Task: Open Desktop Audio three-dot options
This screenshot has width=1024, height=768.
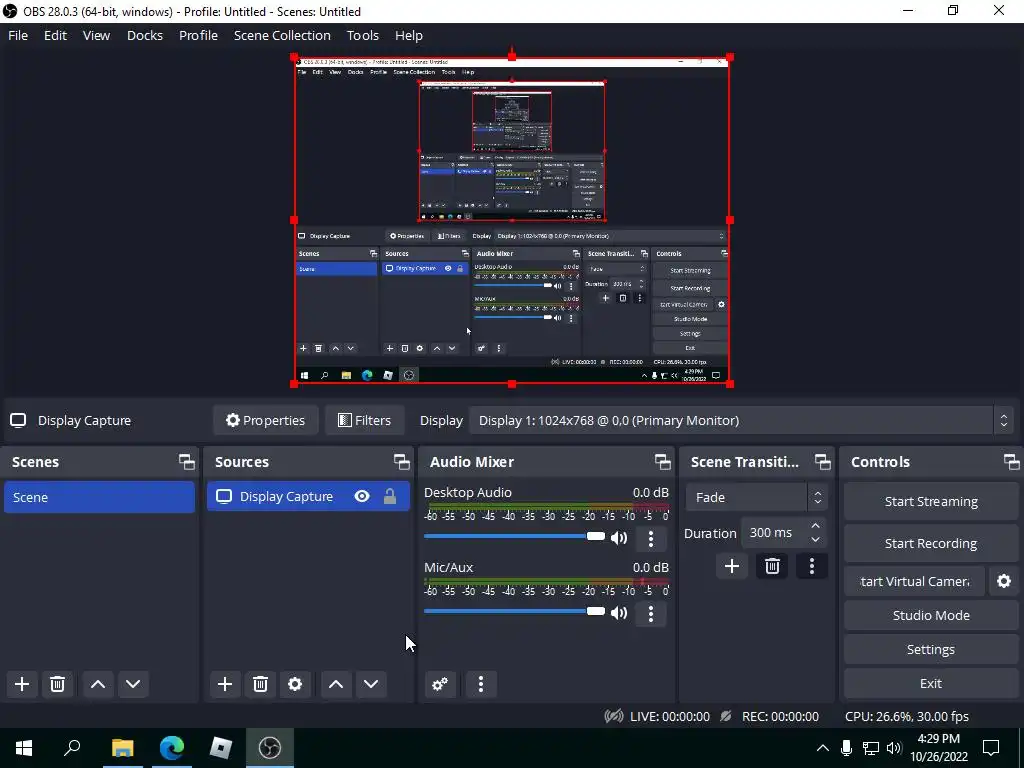Action: coord(650,538)
